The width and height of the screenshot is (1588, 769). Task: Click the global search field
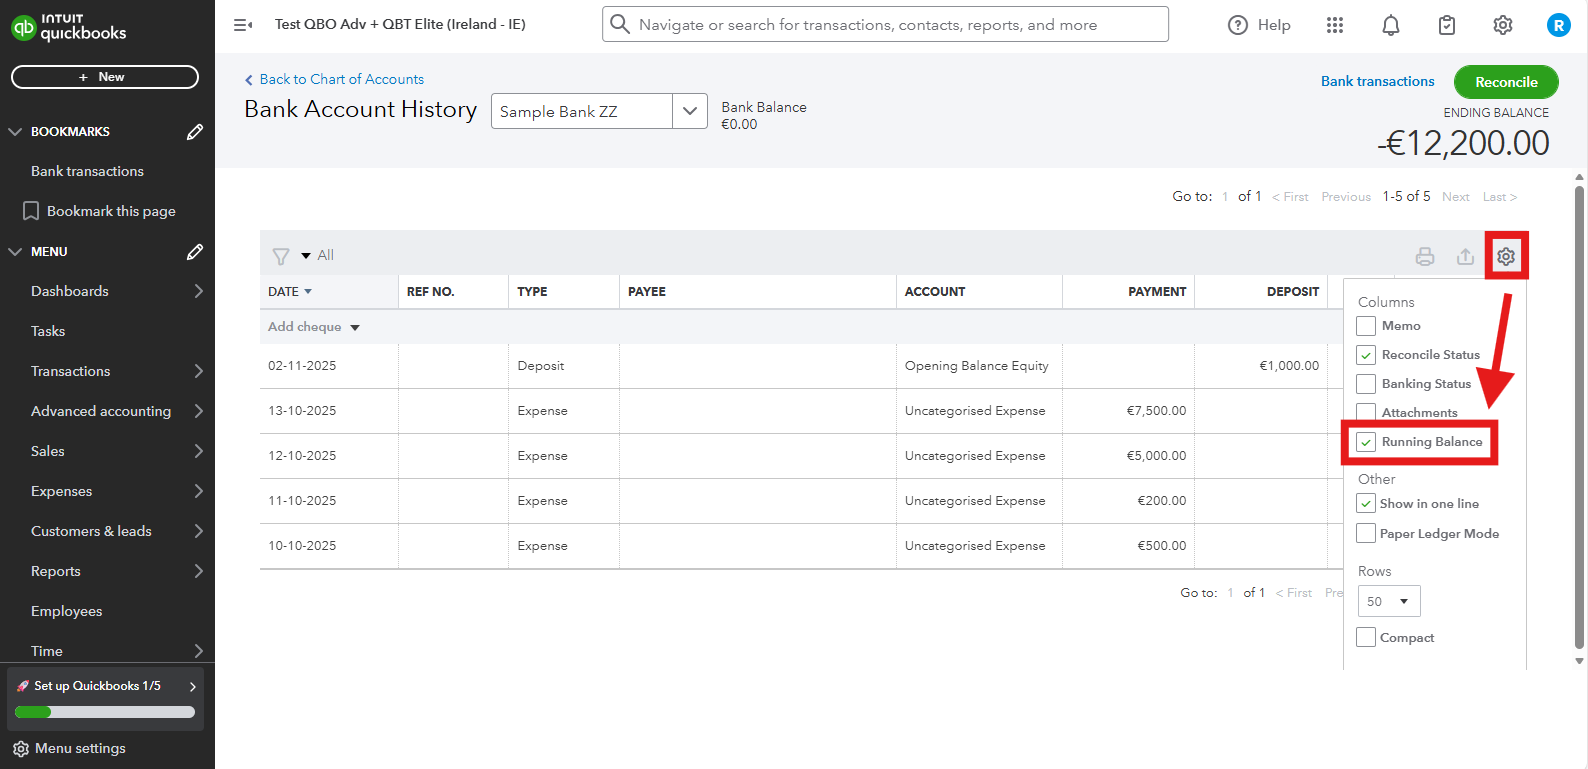click(x=885, y=25)
